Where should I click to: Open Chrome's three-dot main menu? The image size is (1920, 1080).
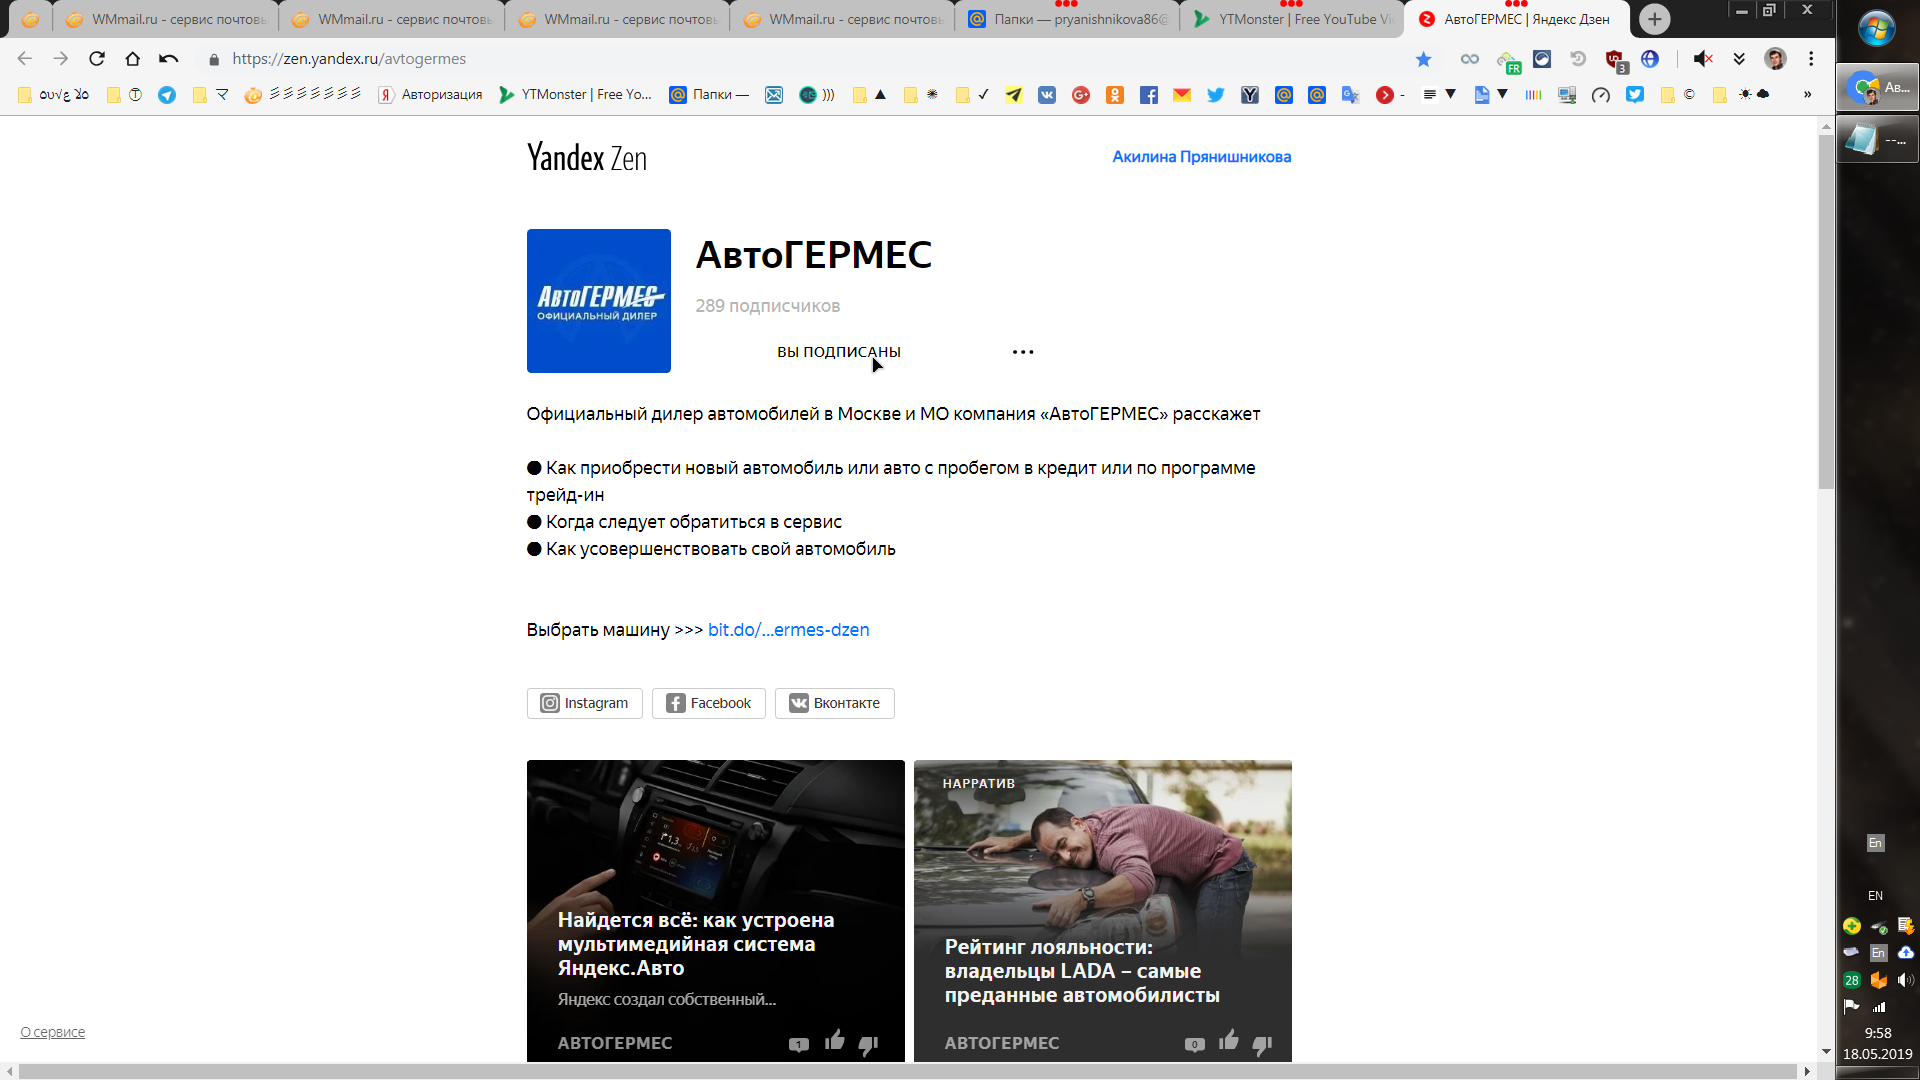[1811, 59]
